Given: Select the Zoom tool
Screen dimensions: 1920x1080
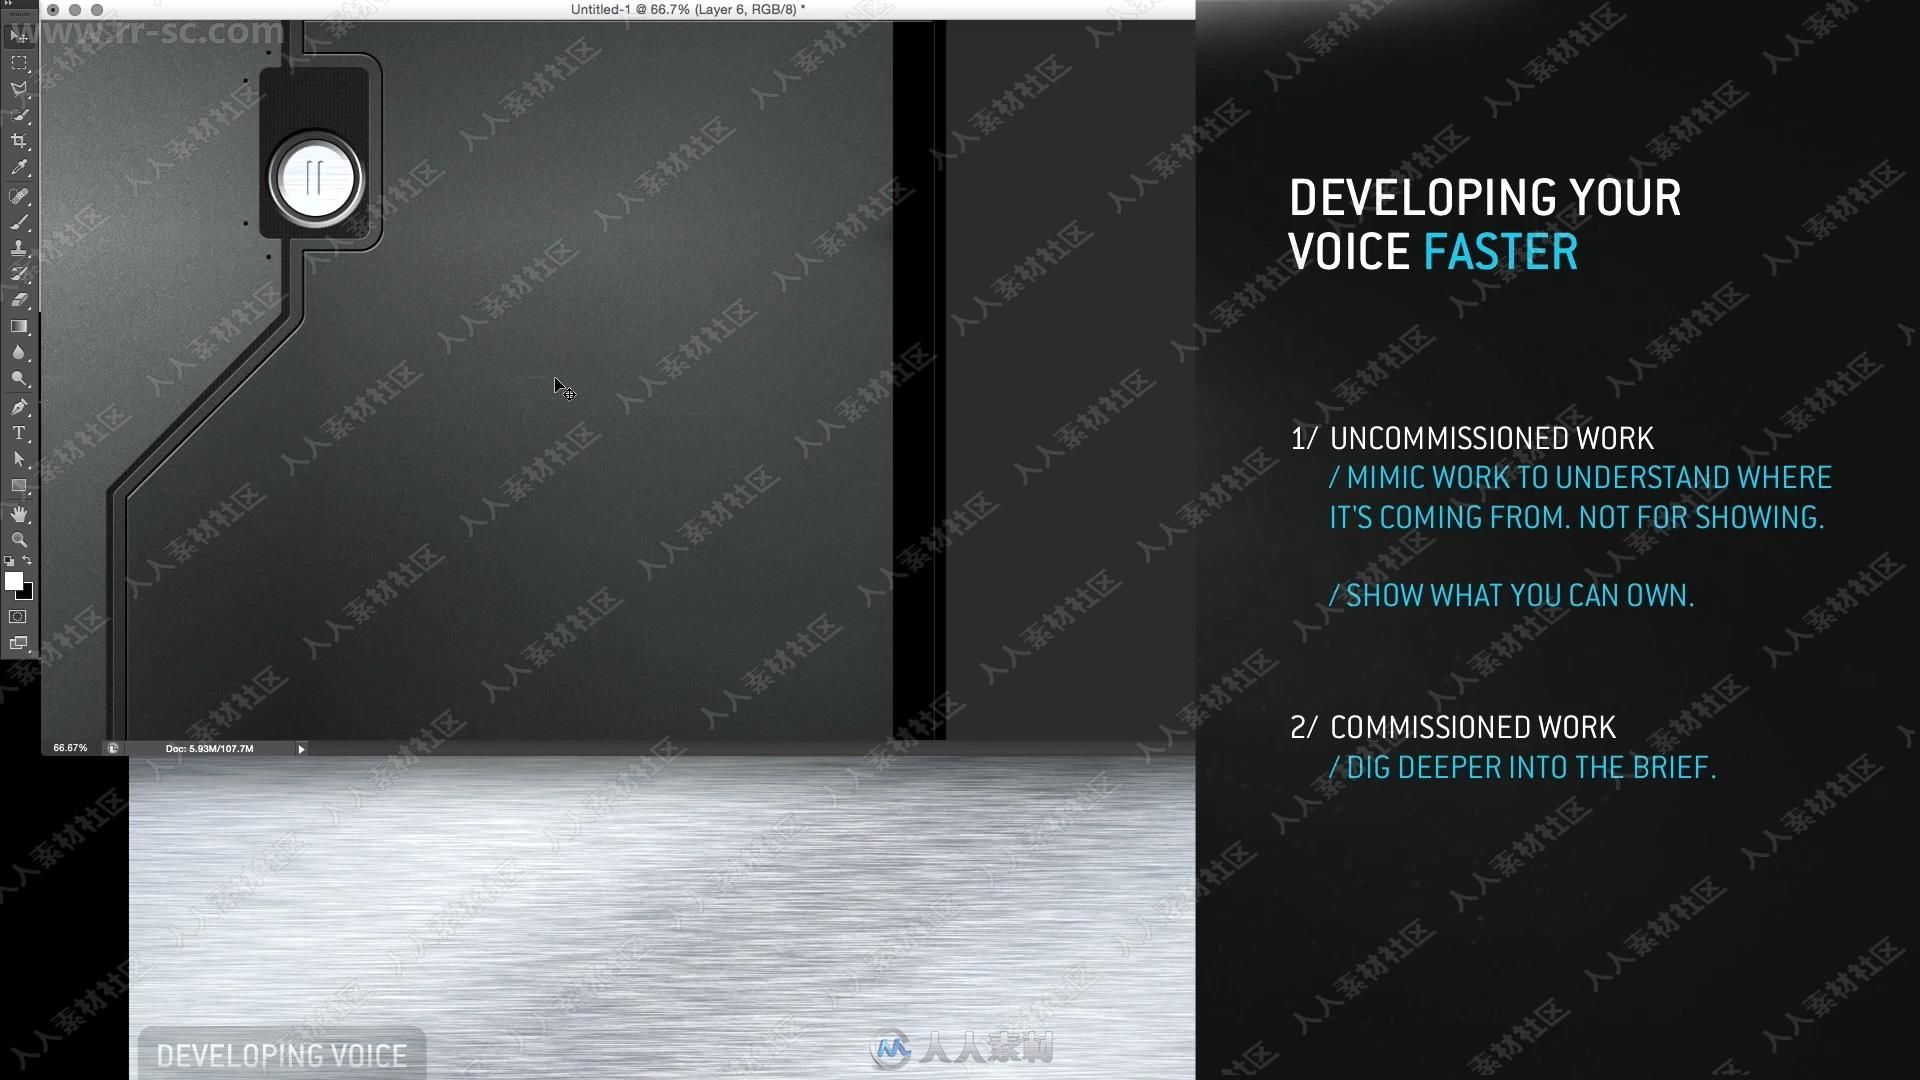Looking at the screenshot, I should 18,537.
